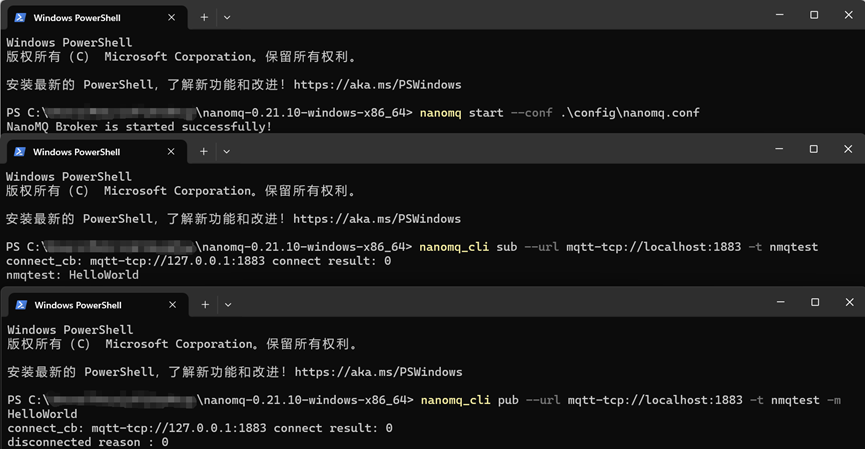Expand the profile dropdown in the nanomq start window
The width and height of the screenshot is (865, 449).
[227, 17]
